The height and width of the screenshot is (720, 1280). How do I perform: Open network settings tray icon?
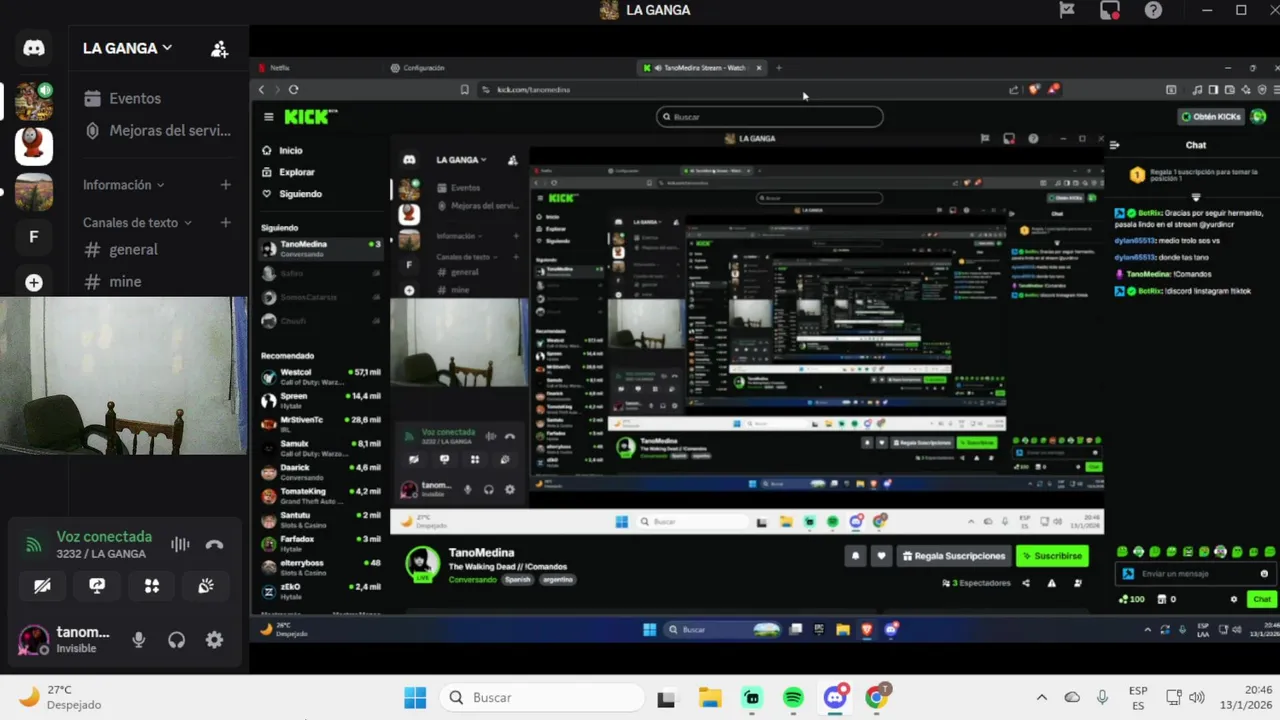click(1176, 697)
